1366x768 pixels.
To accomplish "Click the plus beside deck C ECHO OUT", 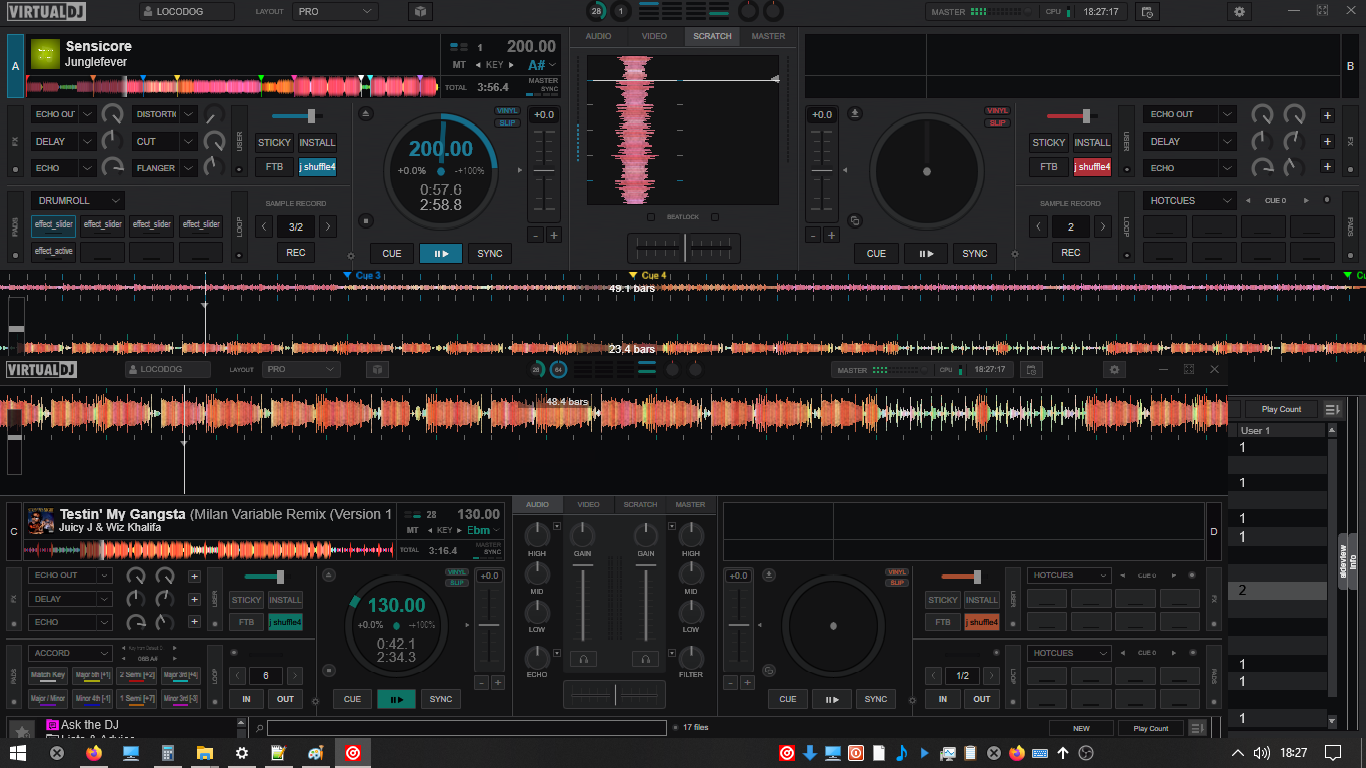I will [194, 575].
